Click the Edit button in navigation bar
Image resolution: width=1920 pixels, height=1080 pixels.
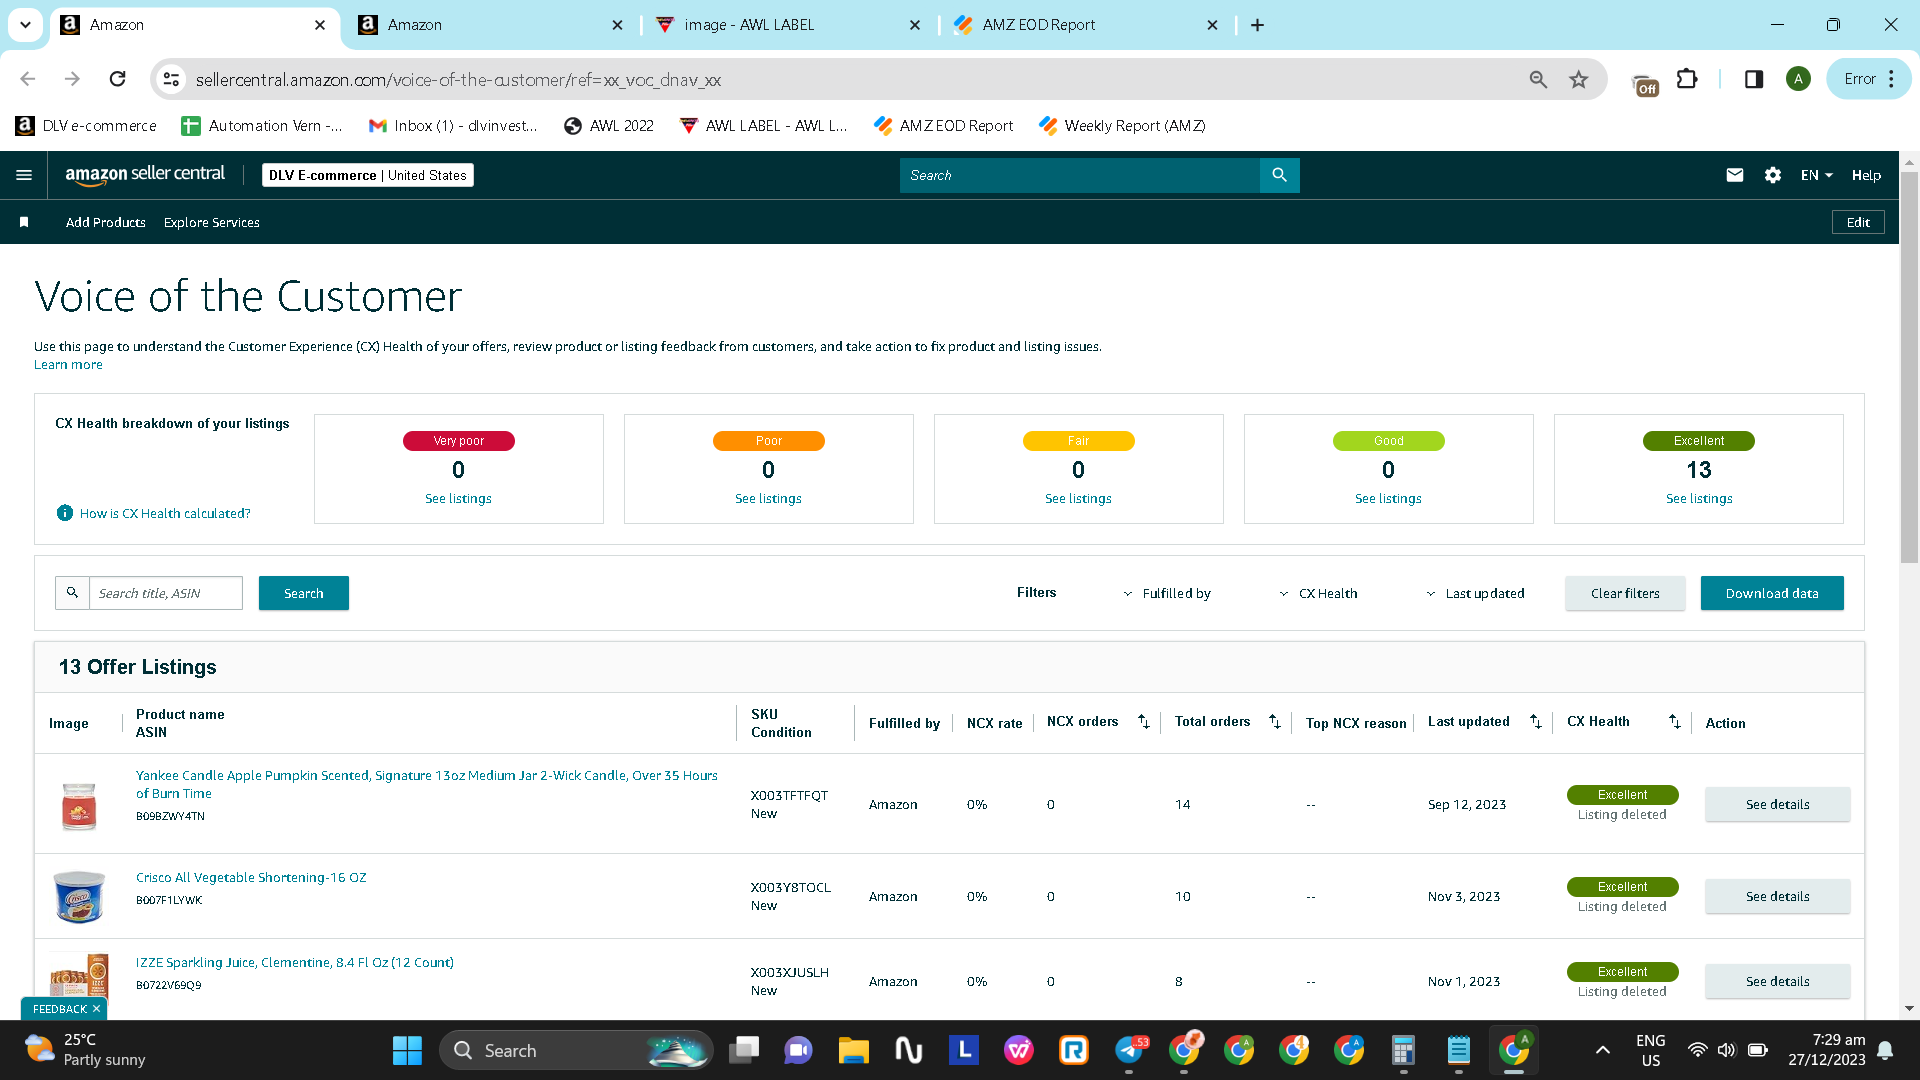[x=1858, y=222]
